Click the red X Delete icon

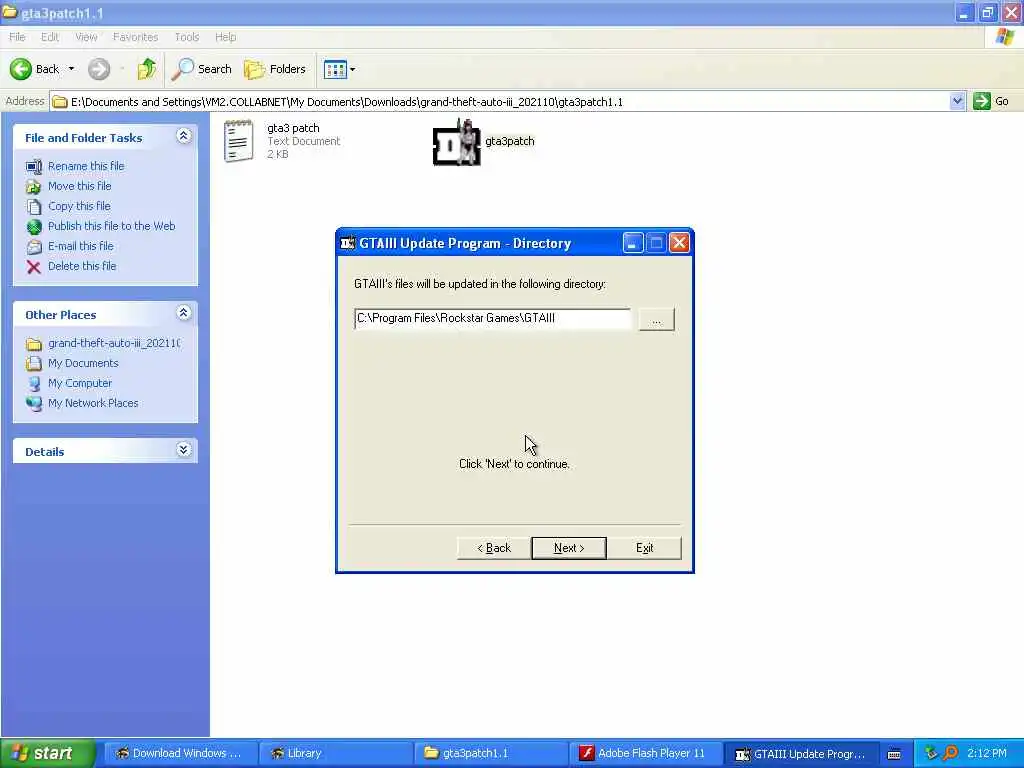tap(33, 266)
